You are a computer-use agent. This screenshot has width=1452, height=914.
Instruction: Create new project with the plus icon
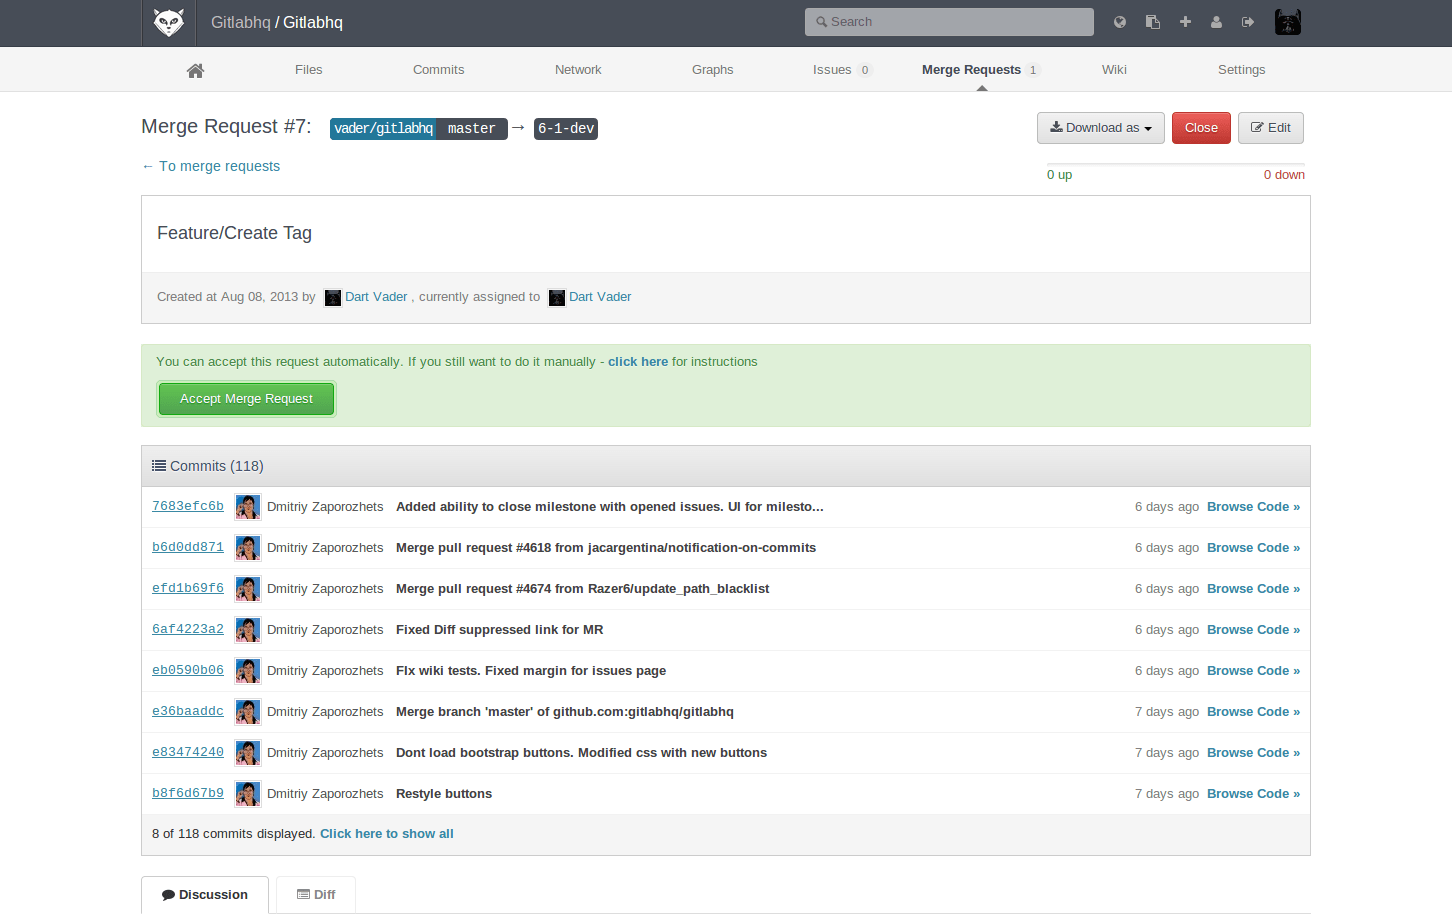pyautogui.click(x=1185, y=21)
